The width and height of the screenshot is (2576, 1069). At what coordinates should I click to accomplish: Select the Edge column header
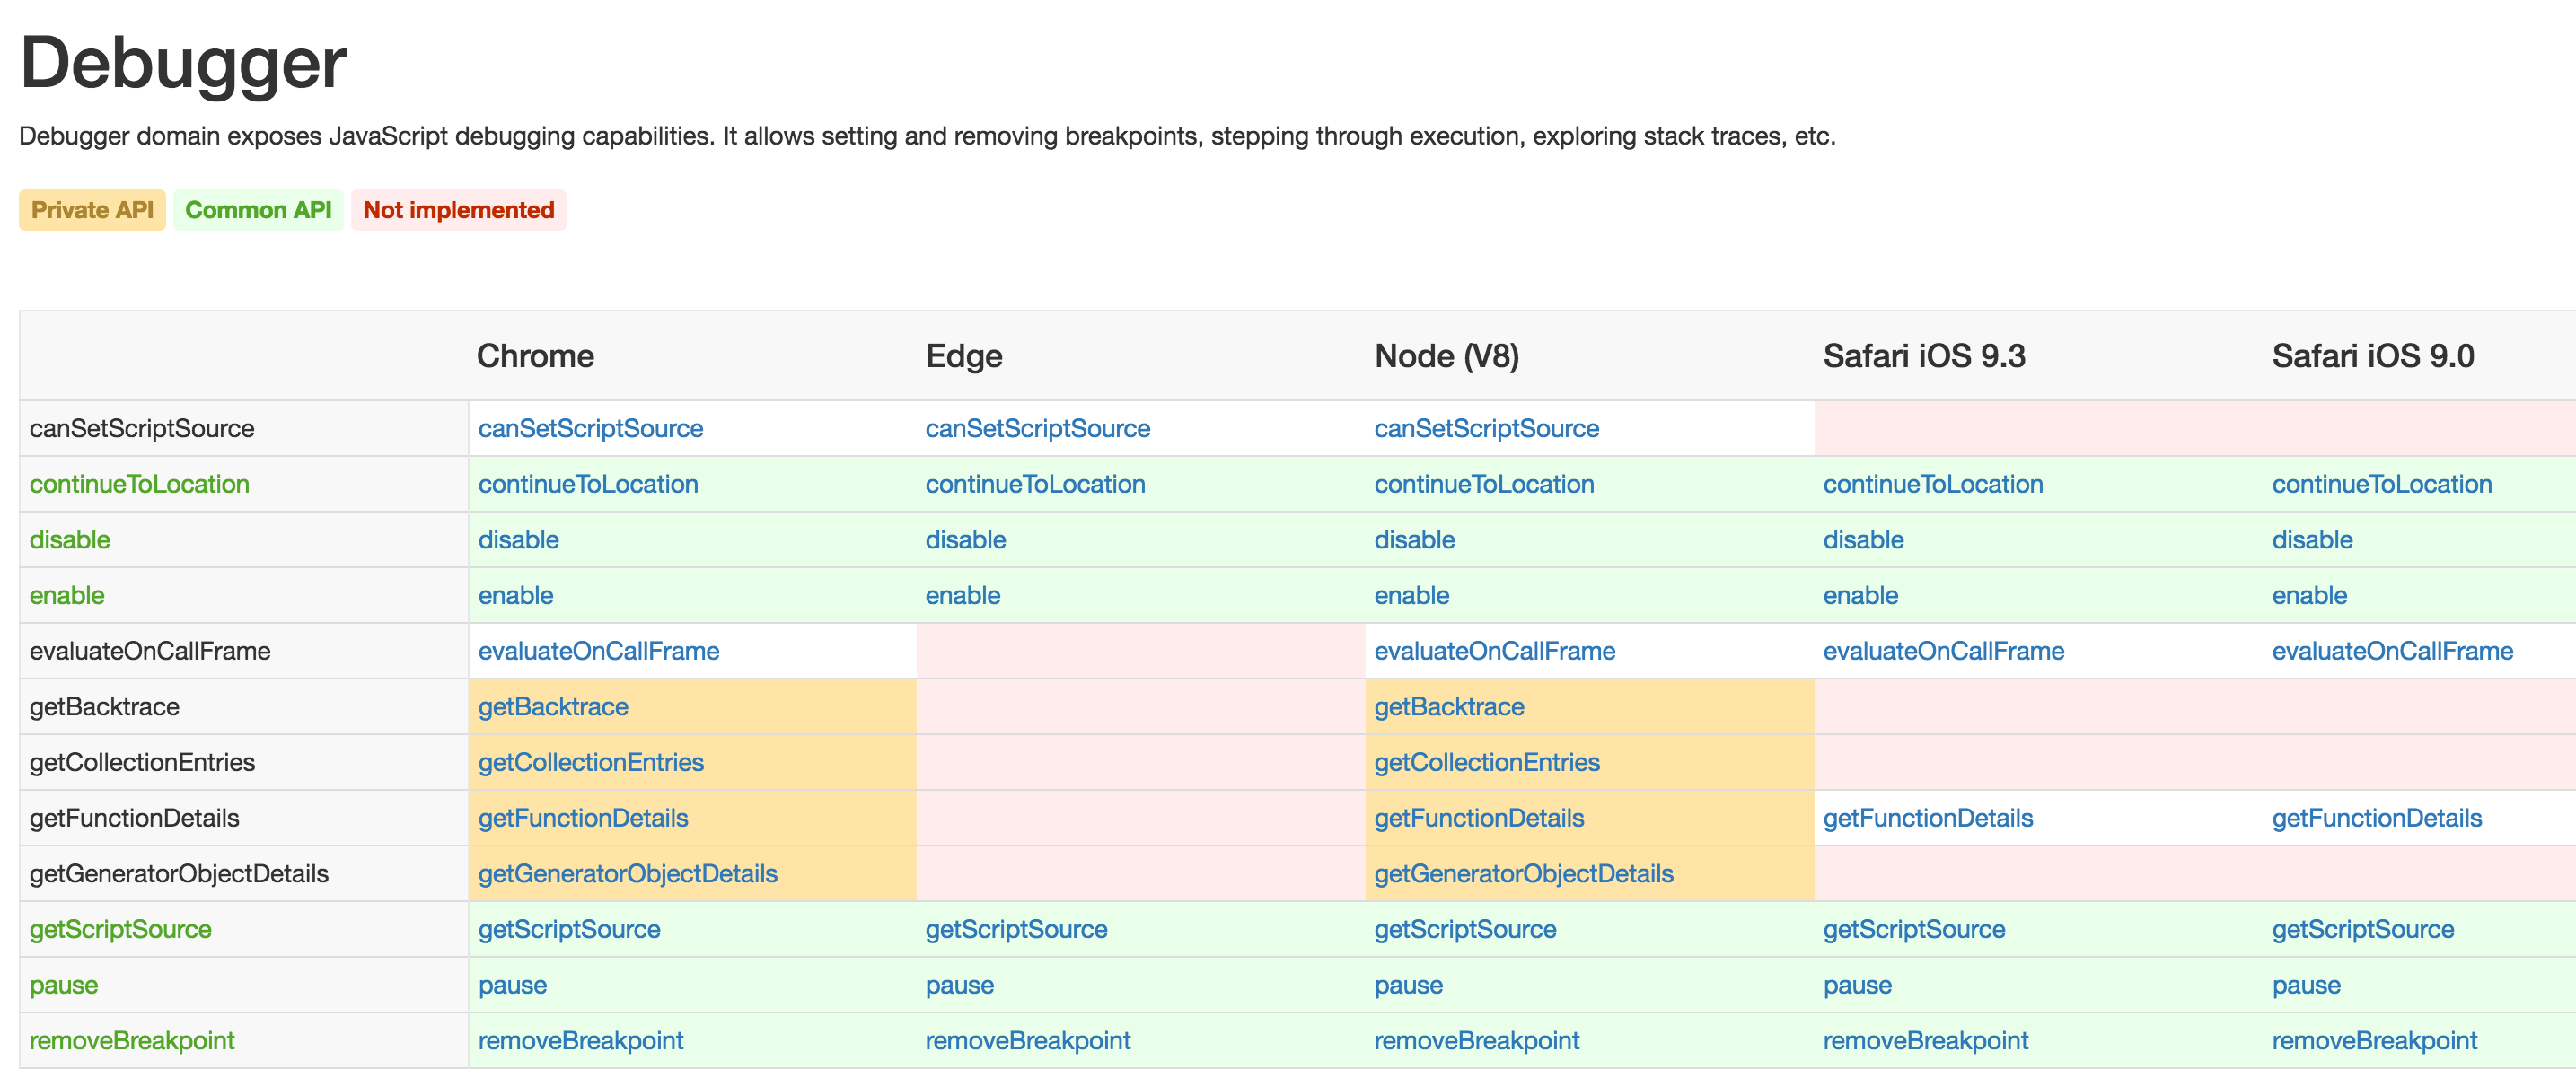click(x=964, y=356)
